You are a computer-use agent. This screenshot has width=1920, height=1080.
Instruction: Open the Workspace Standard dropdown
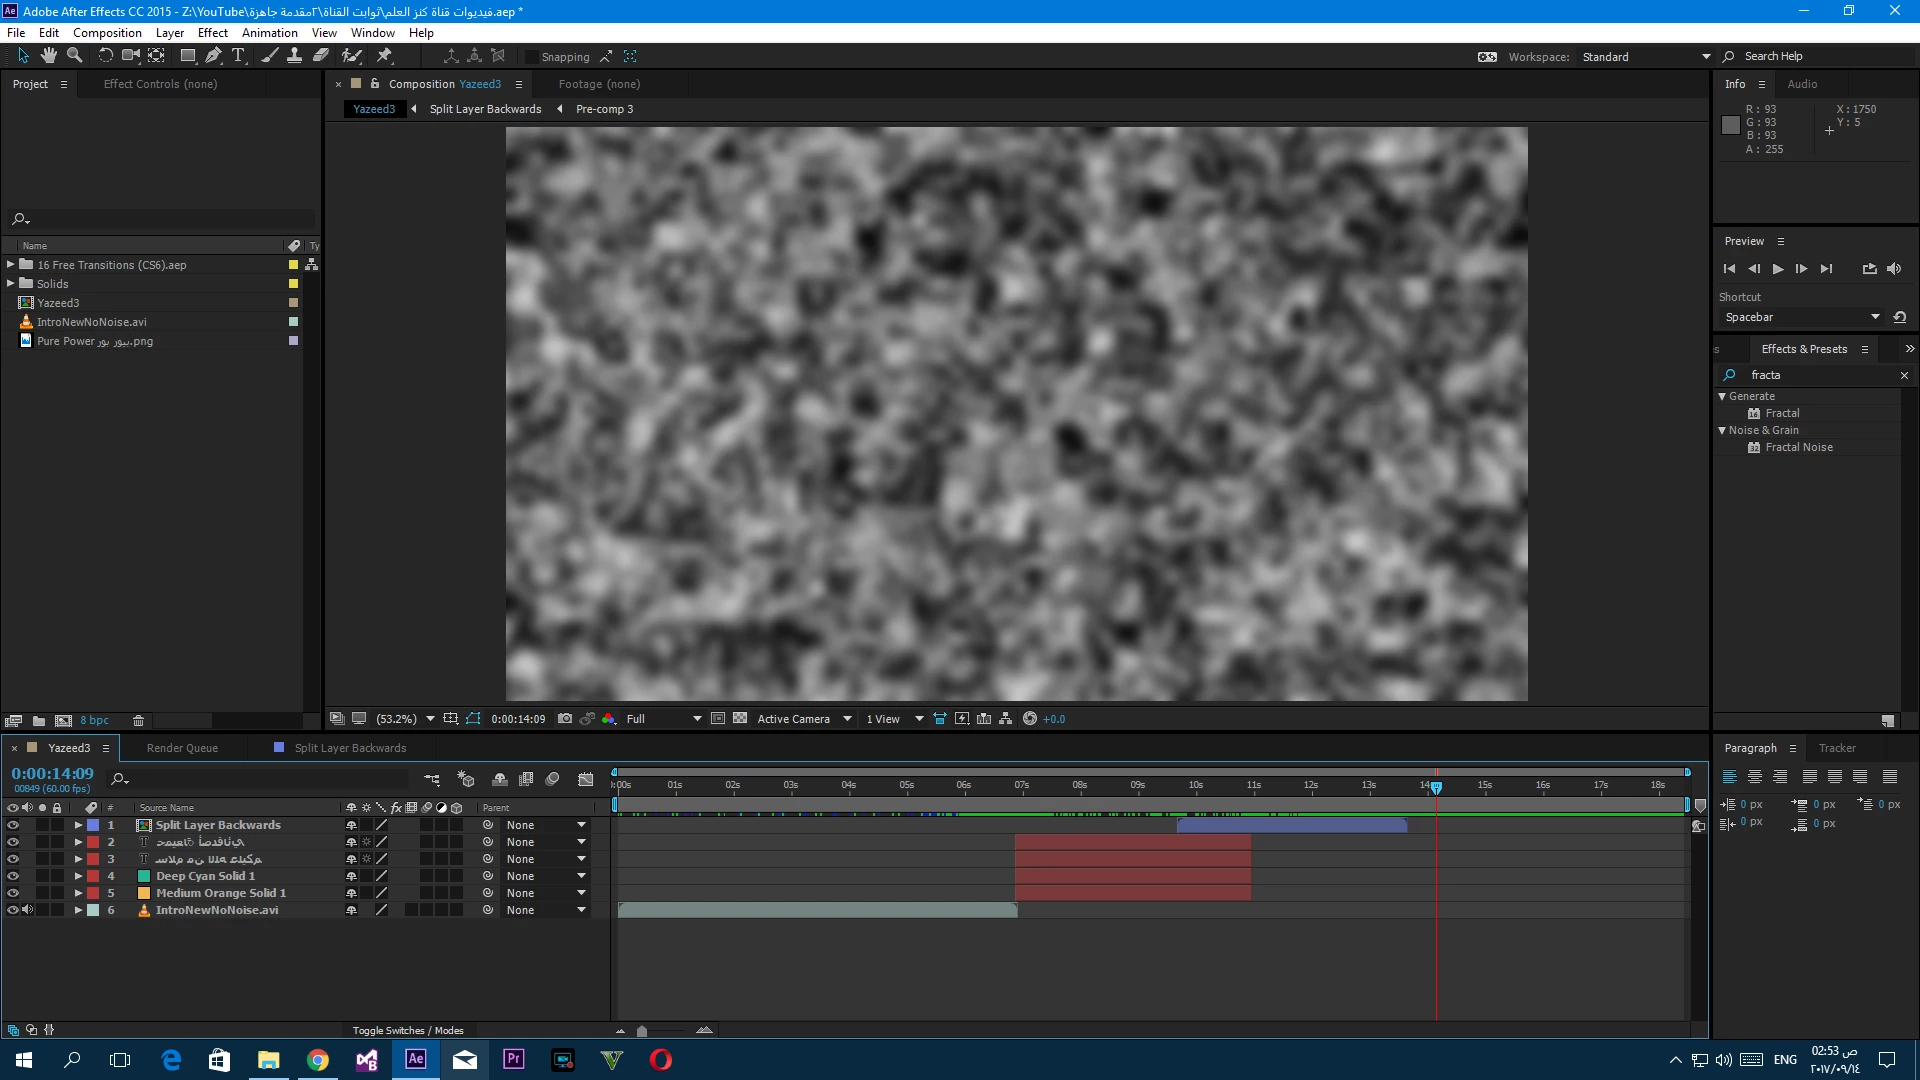[1646, 57]
